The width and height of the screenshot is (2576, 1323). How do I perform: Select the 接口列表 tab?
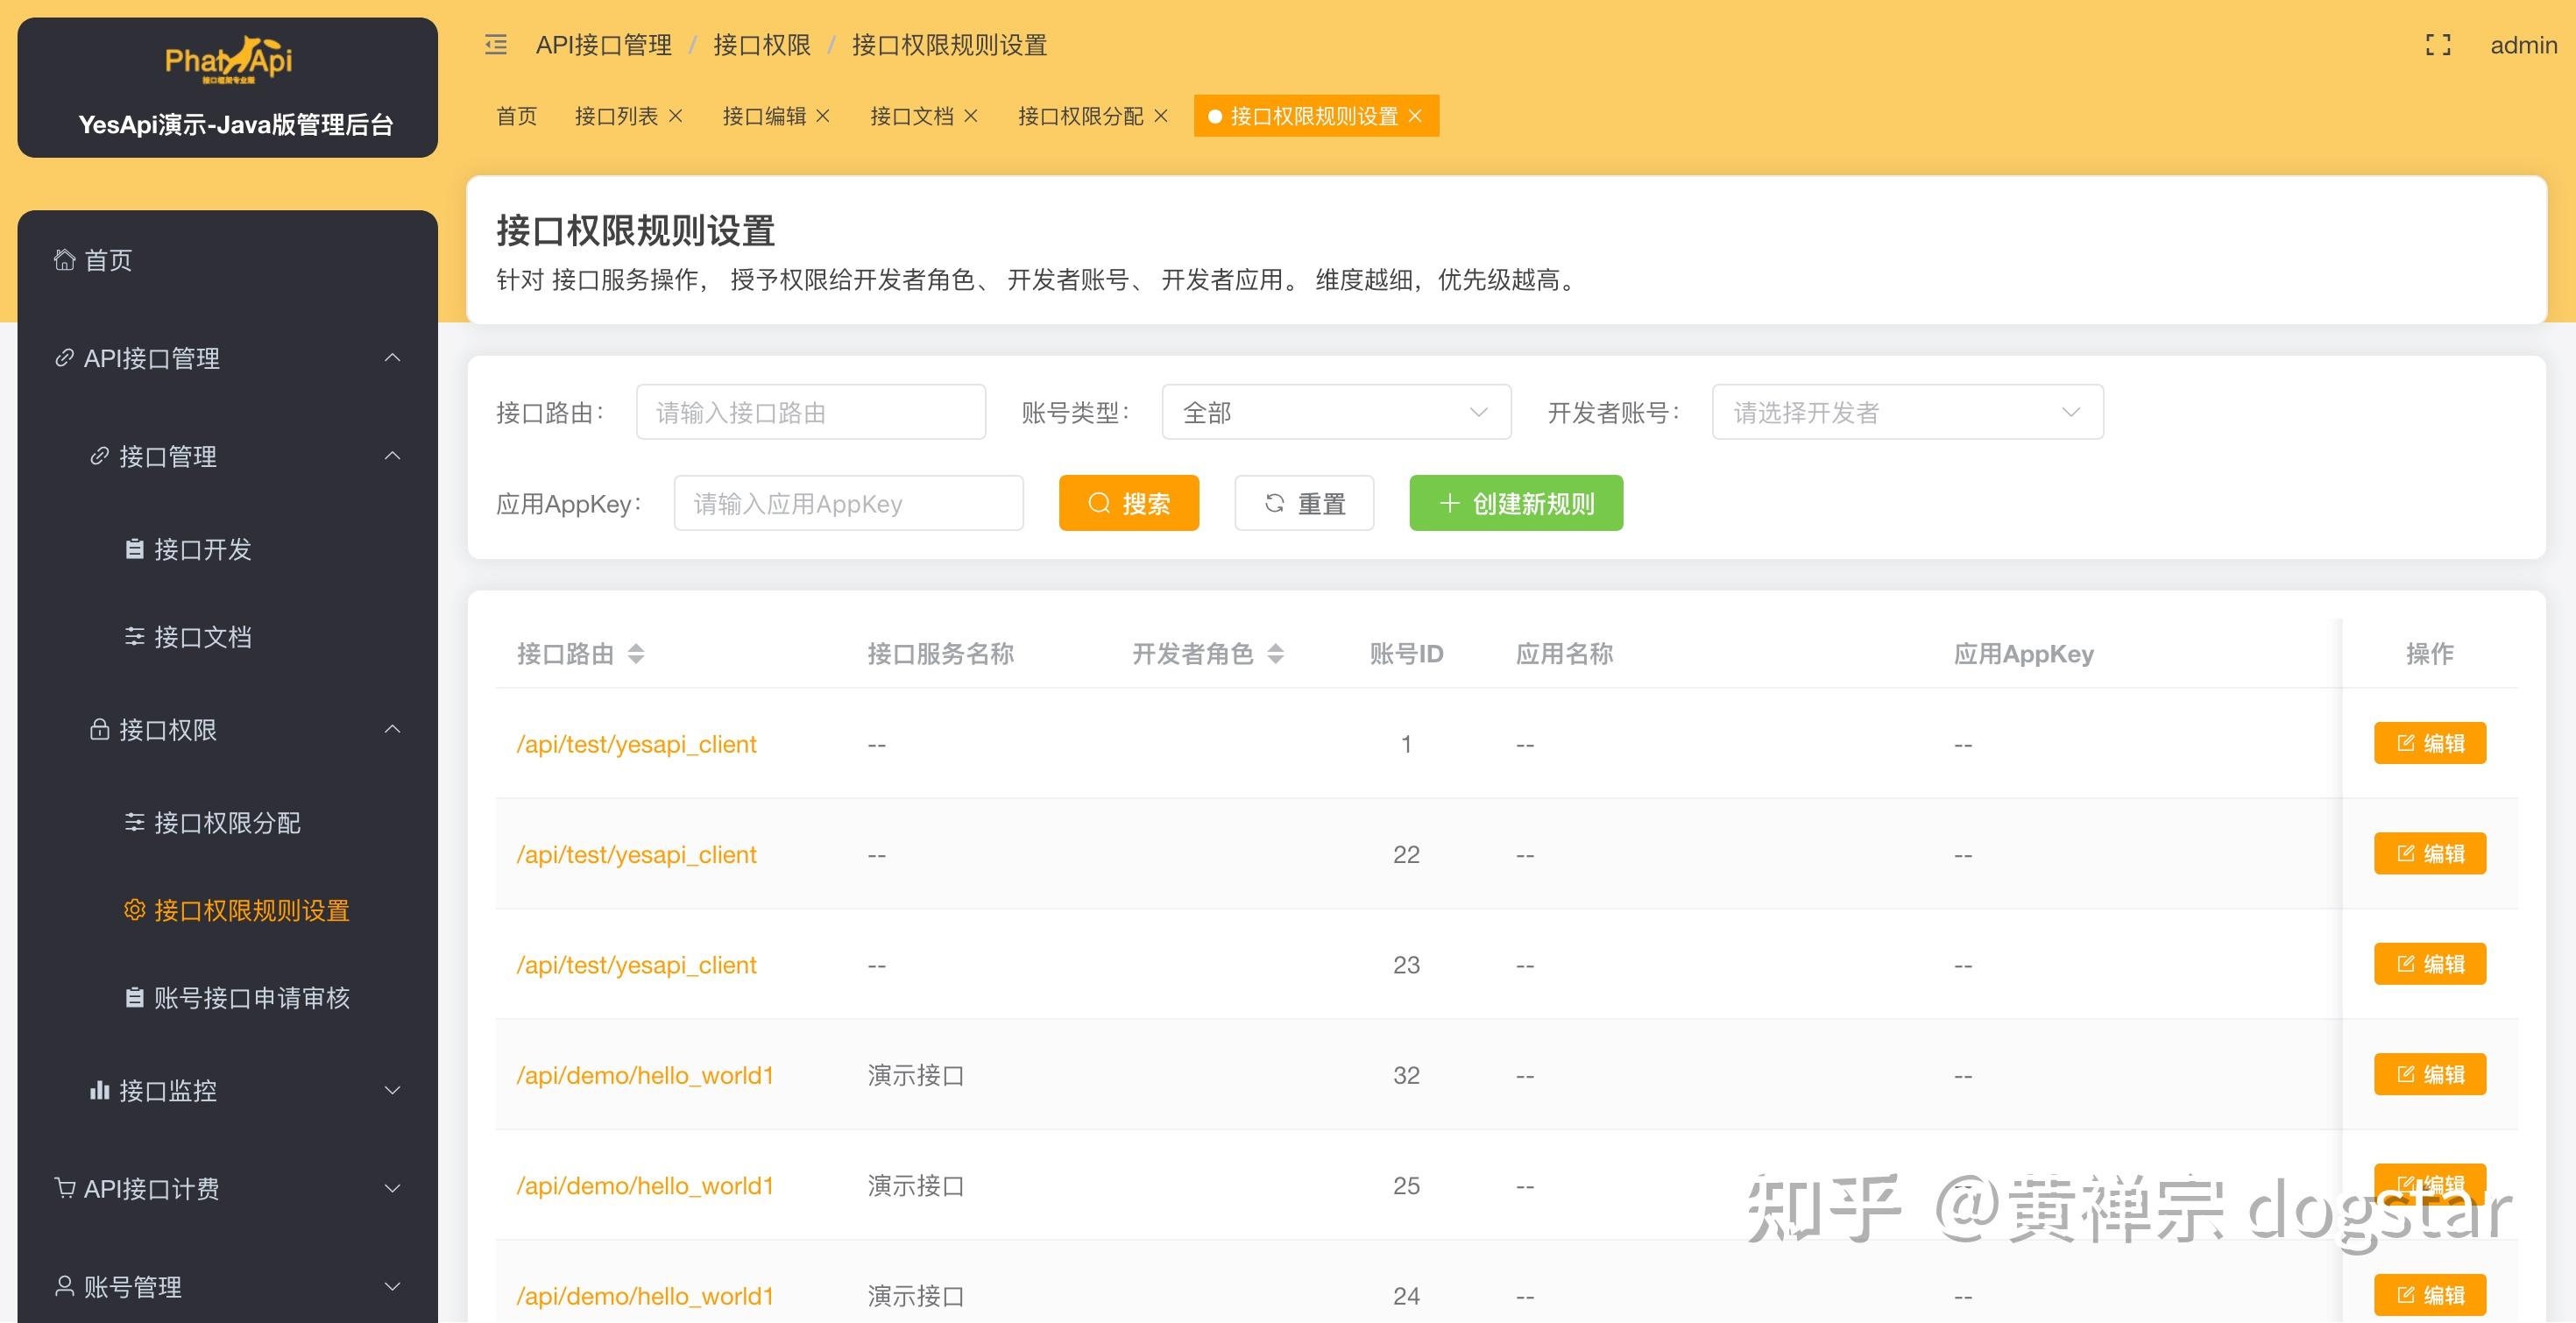click(x=617, y=116)
